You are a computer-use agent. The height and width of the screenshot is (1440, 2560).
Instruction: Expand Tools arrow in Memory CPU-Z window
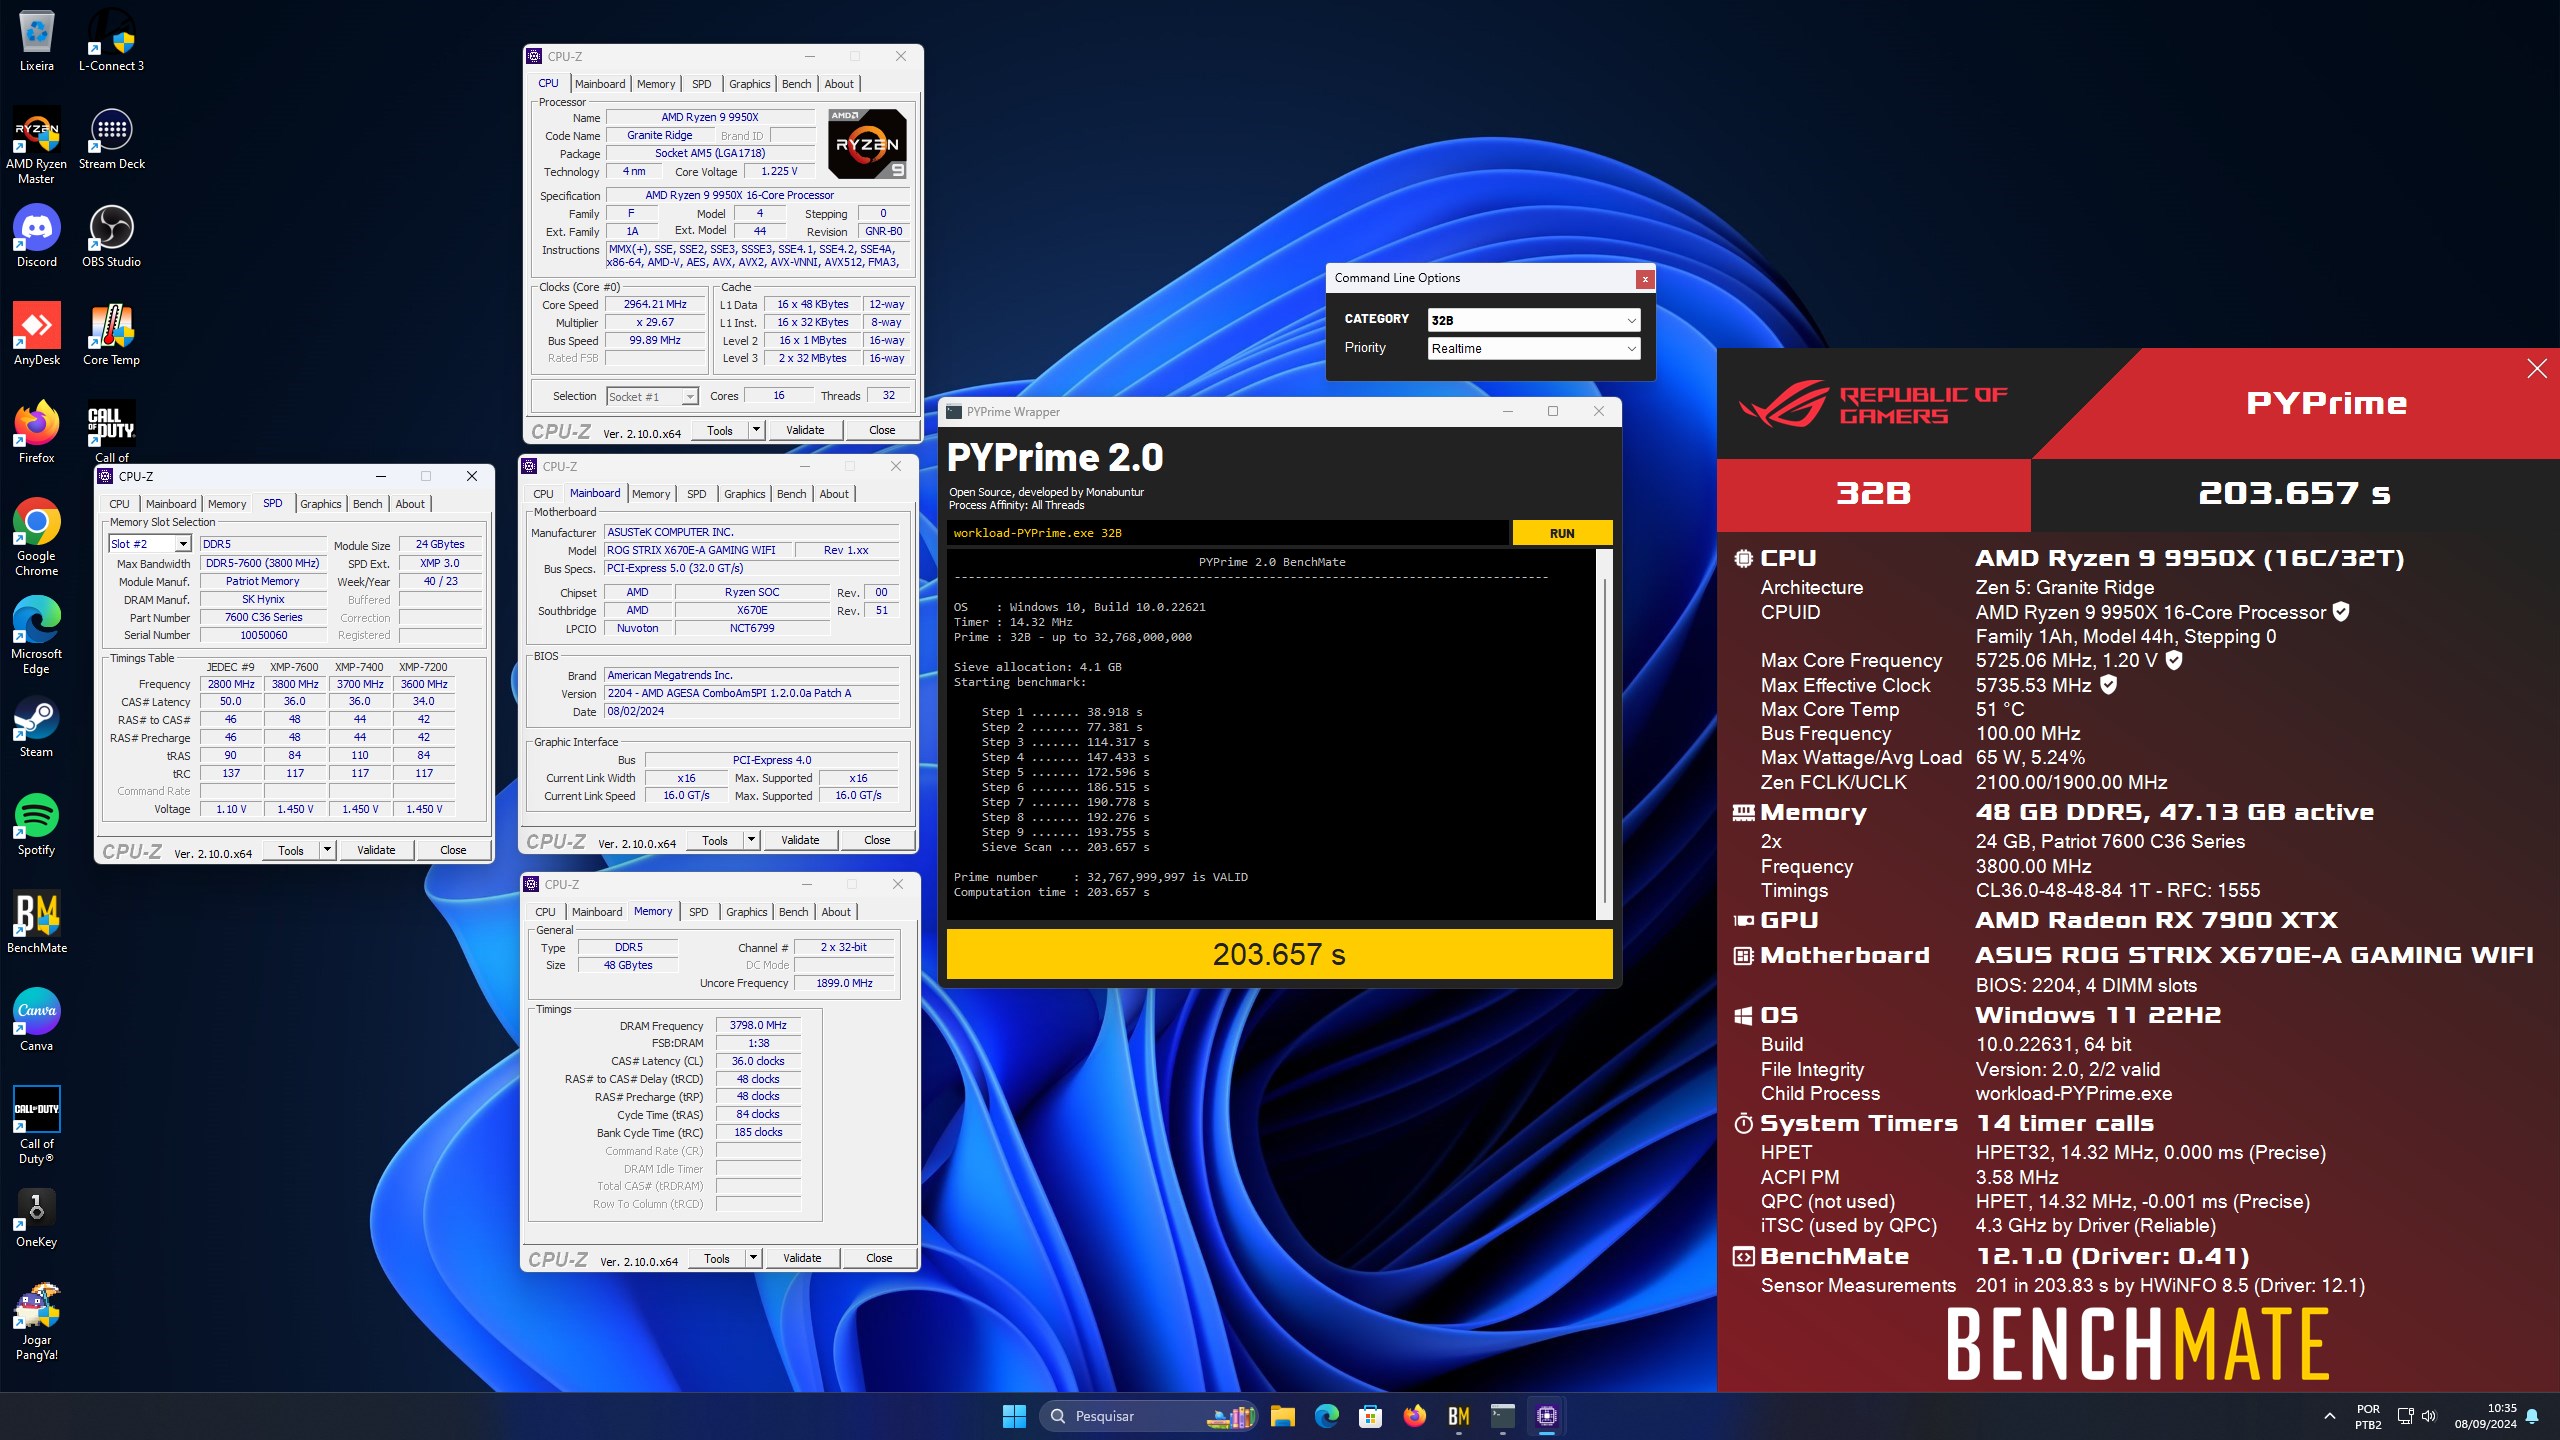pos(753,1258)
